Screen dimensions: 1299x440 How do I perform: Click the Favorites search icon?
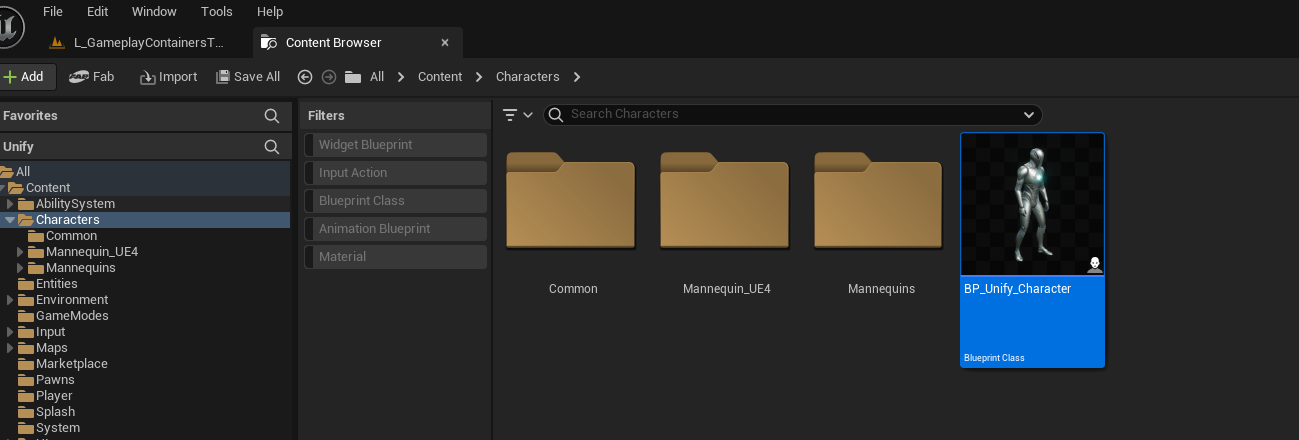[x=271, y=116]
